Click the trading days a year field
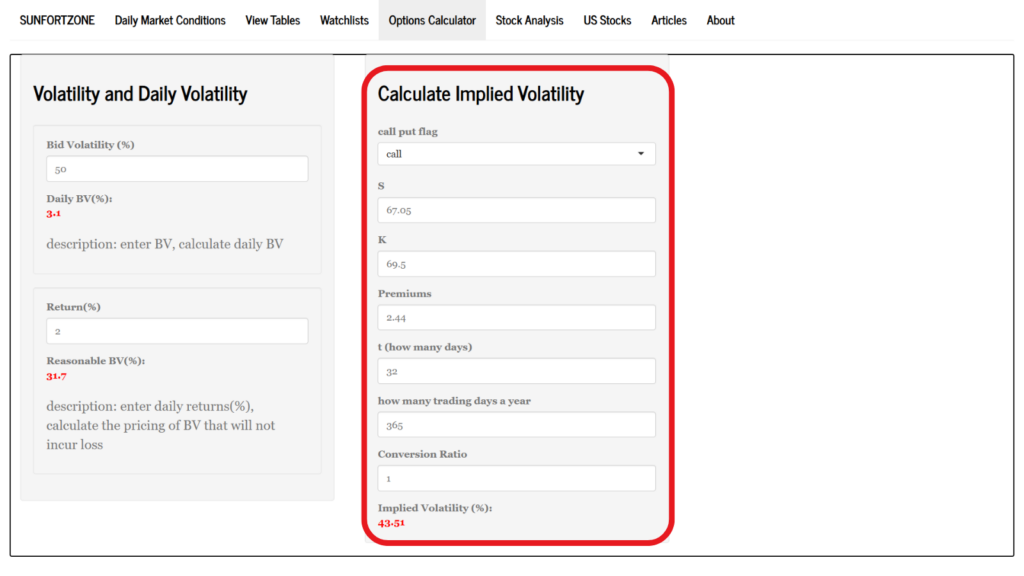The image size is (1024, 576). (x=516, y=424)
